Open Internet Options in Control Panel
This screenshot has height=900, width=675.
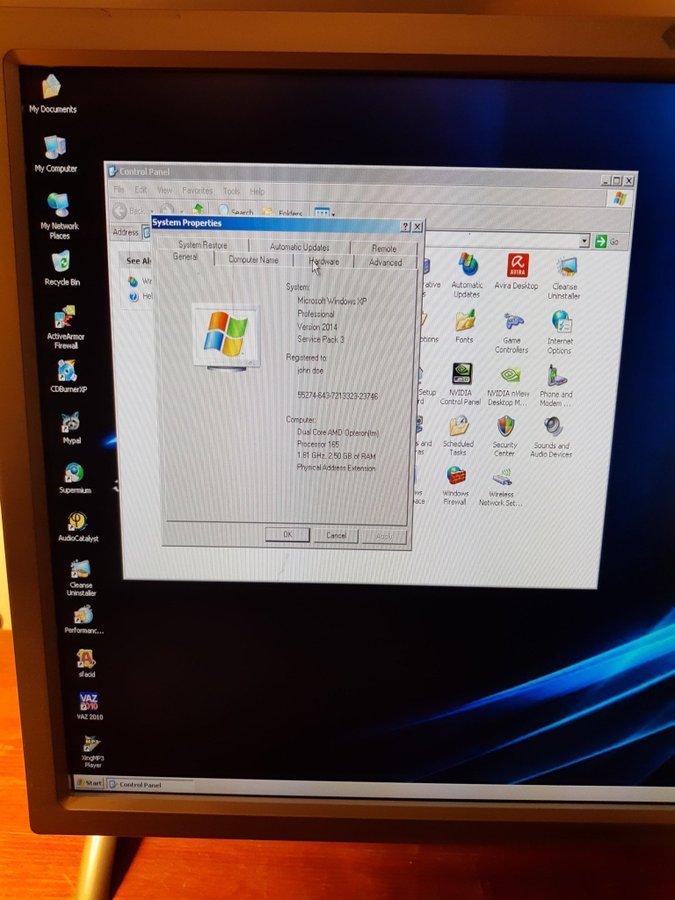(560, 323)
